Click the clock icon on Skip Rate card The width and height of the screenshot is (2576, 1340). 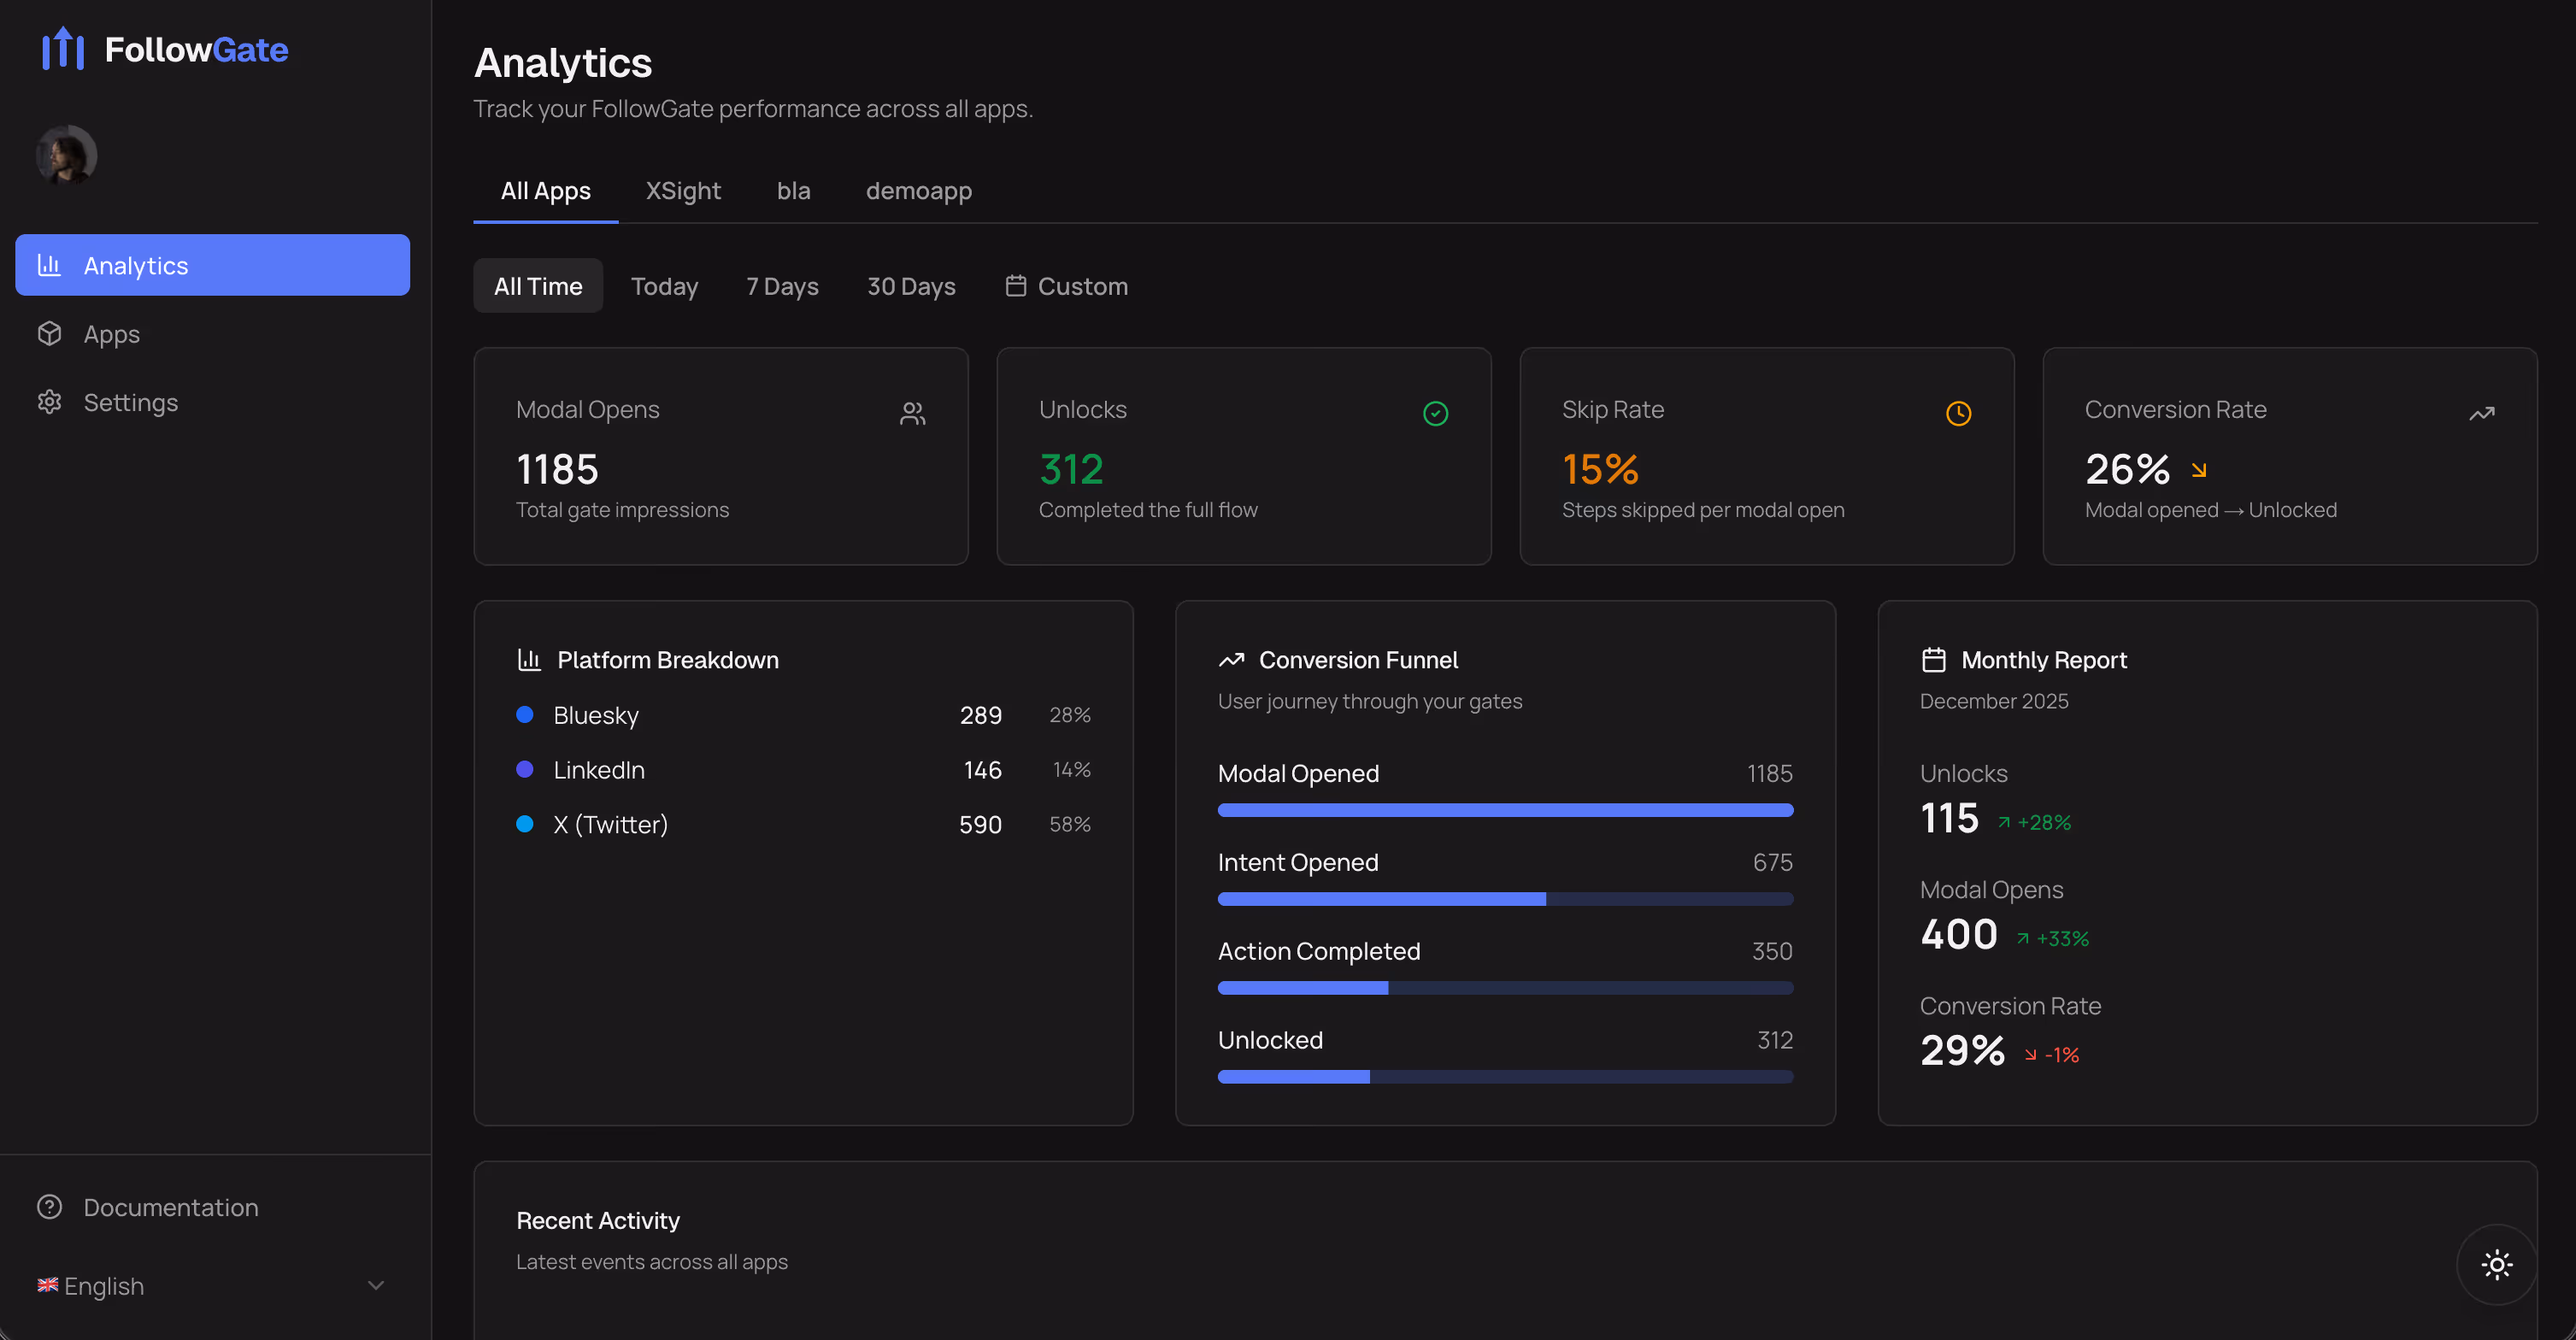pyautogui.click(x=1958, y=413)
